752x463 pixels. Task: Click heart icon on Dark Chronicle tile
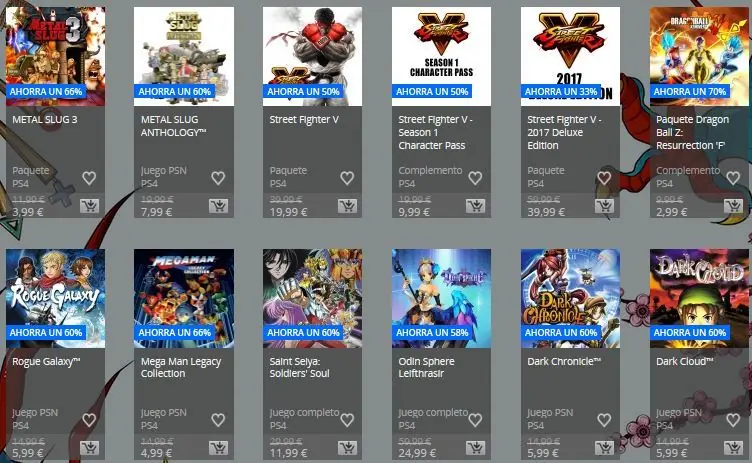click(x=604, y=420)
